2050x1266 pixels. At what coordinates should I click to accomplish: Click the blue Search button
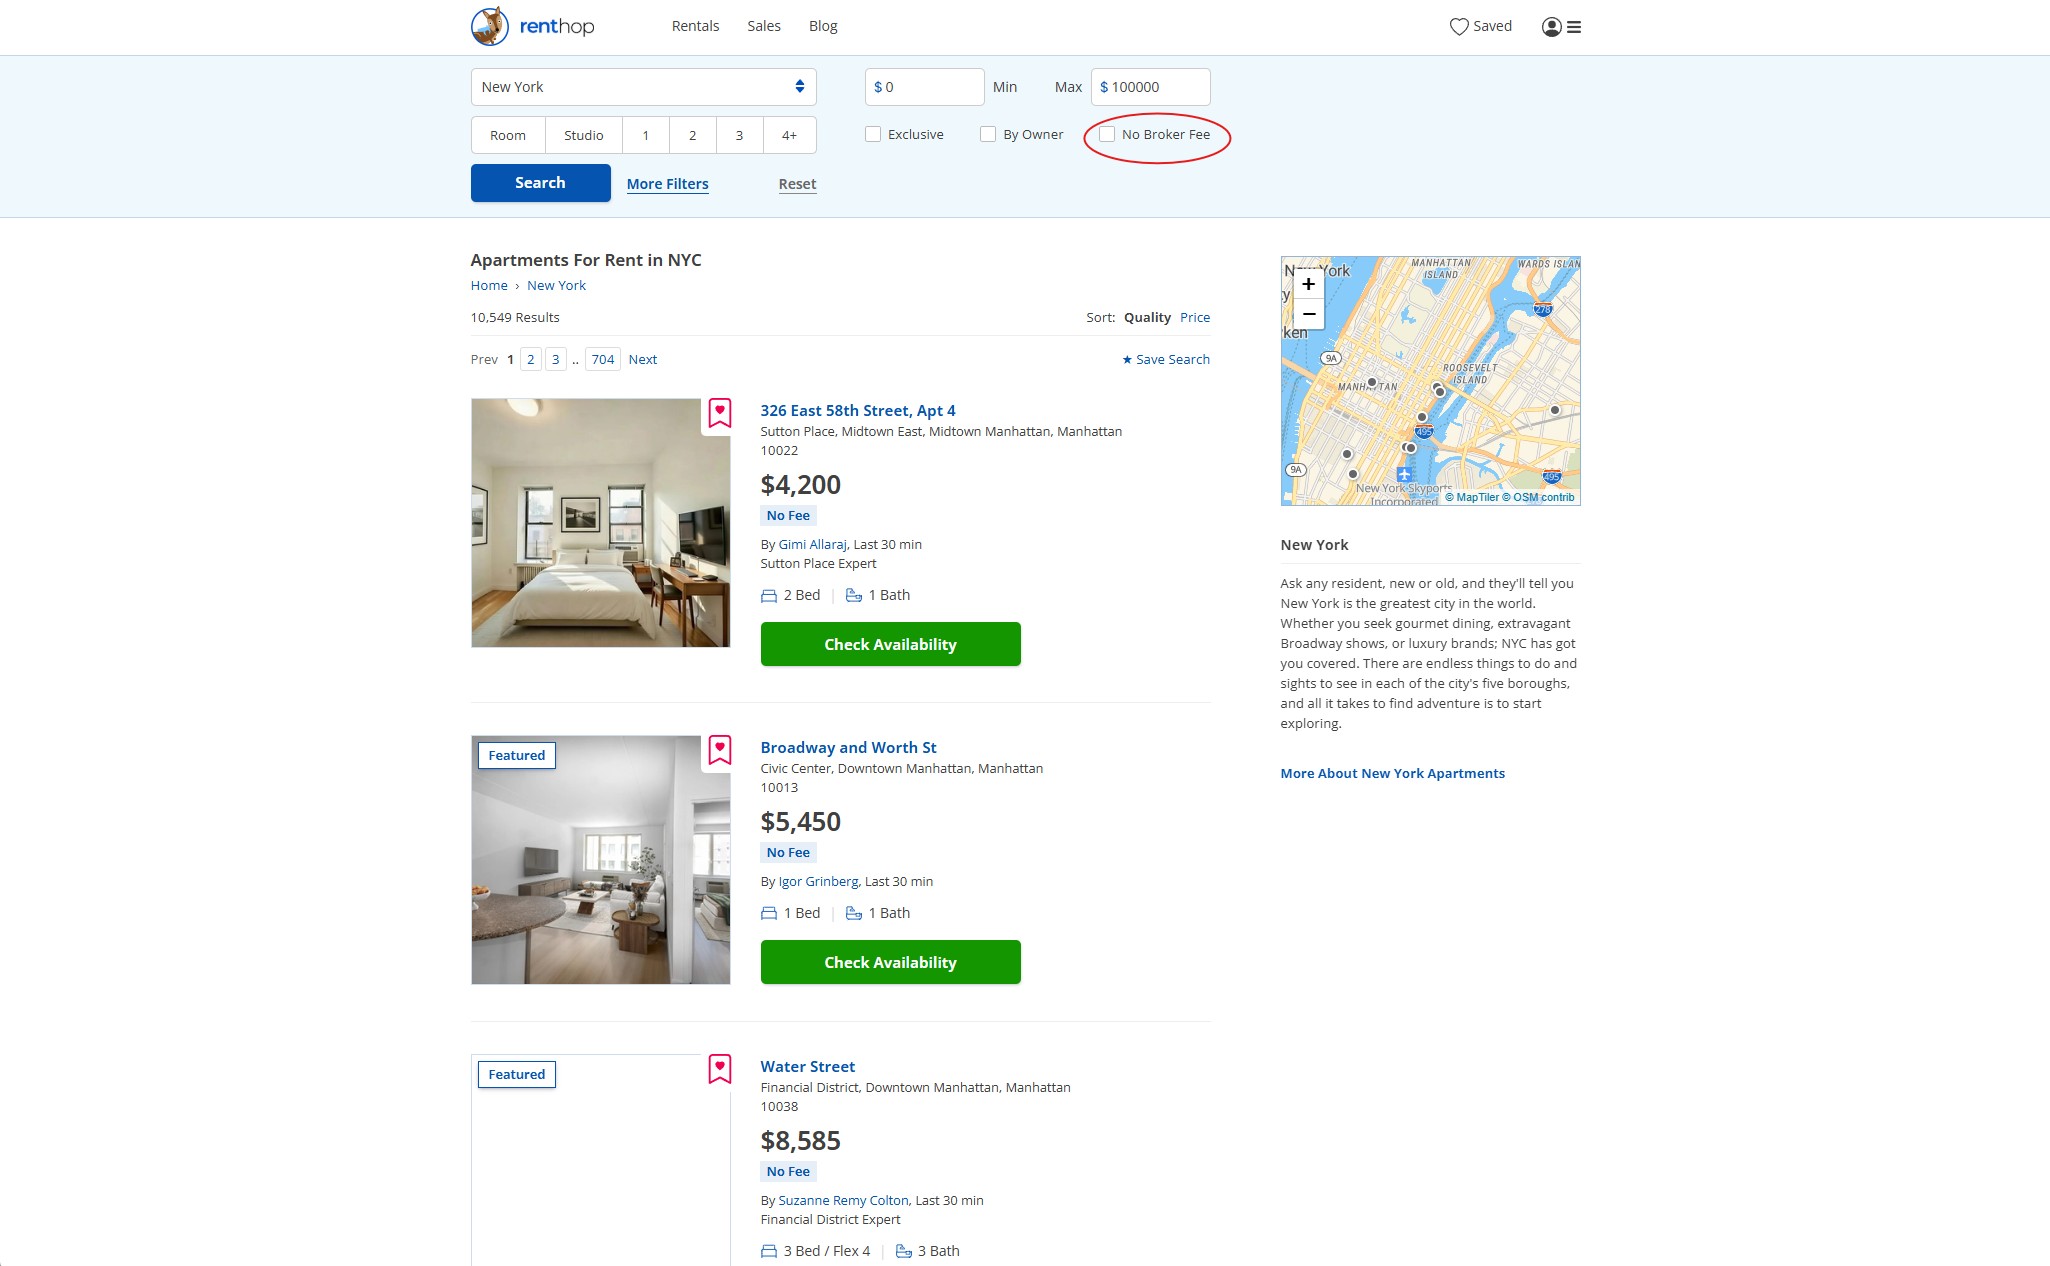tap(541, 183)
